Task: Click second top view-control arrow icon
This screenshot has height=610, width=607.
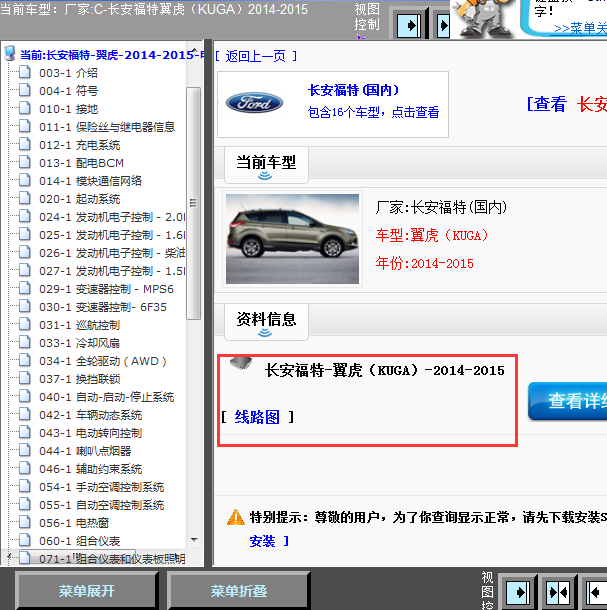Action: [443, 25]
